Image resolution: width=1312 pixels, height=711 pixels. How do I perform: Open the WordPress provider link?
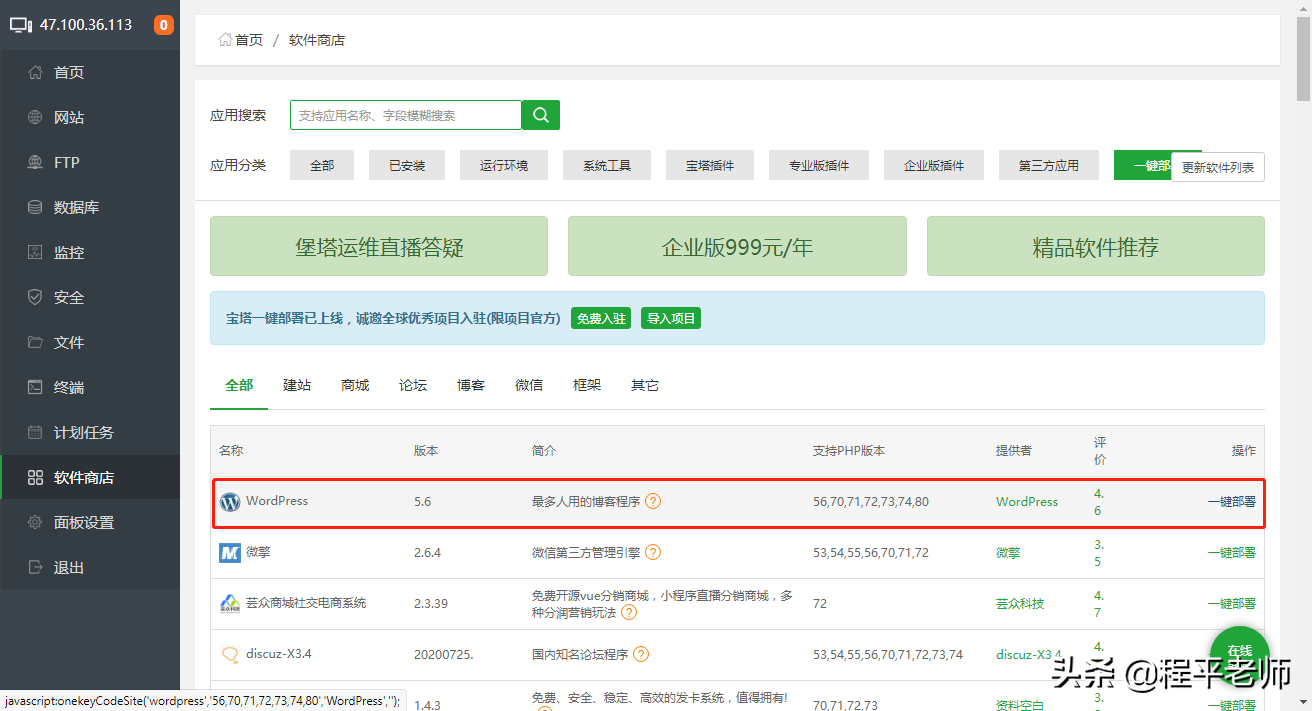(x=1027, y=501)
